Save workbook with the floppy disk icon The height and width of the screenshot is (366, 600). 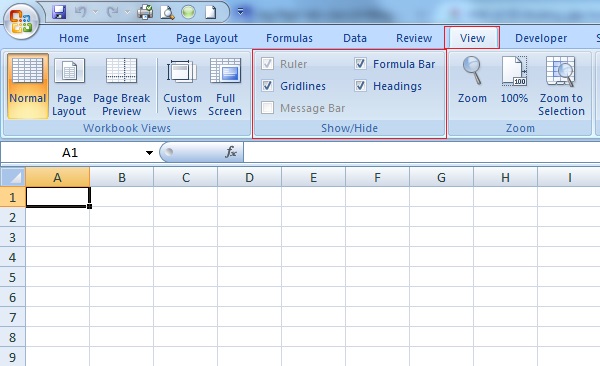click(59, 12)
